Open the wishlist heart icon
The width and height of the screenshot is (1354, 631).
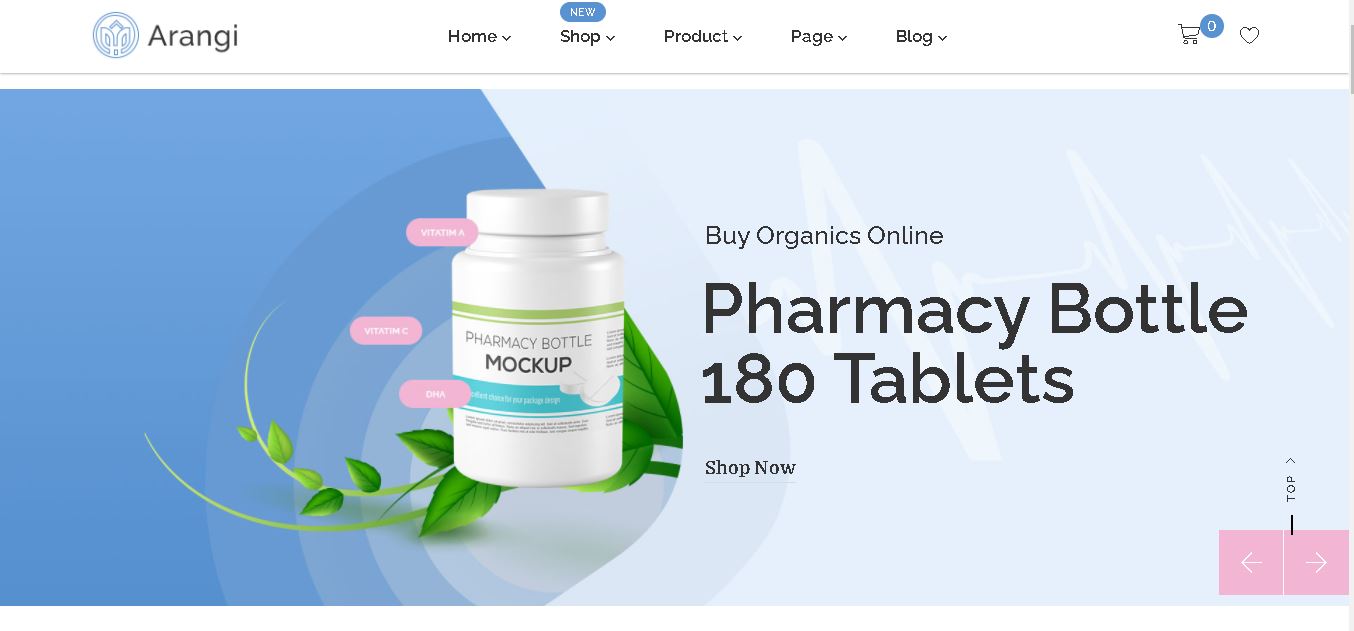pos(1249,36)
